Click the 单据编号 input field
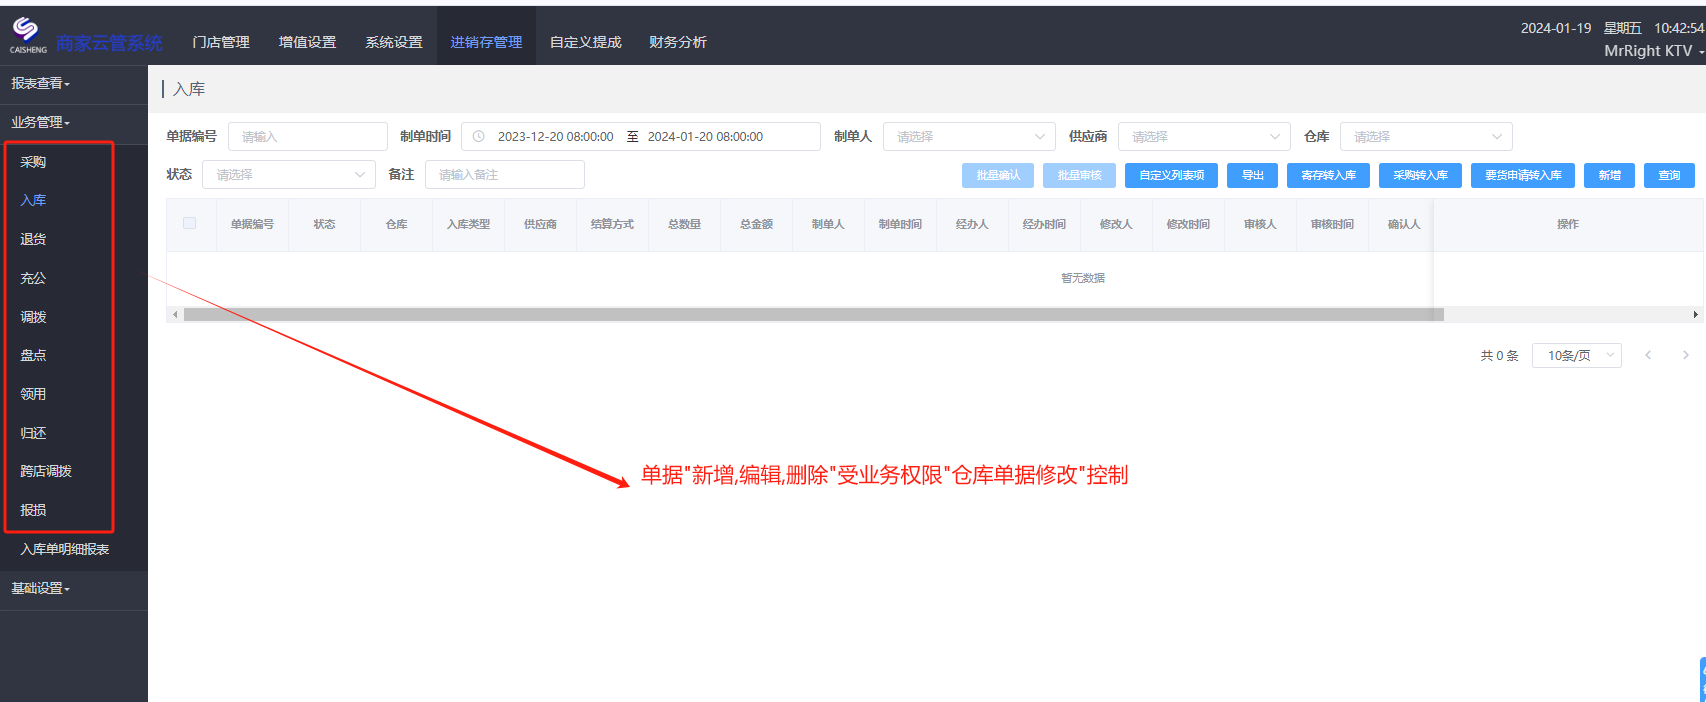Image resolution: width=1706 pixels, height=702 pixels. click(x=308, y=137)
